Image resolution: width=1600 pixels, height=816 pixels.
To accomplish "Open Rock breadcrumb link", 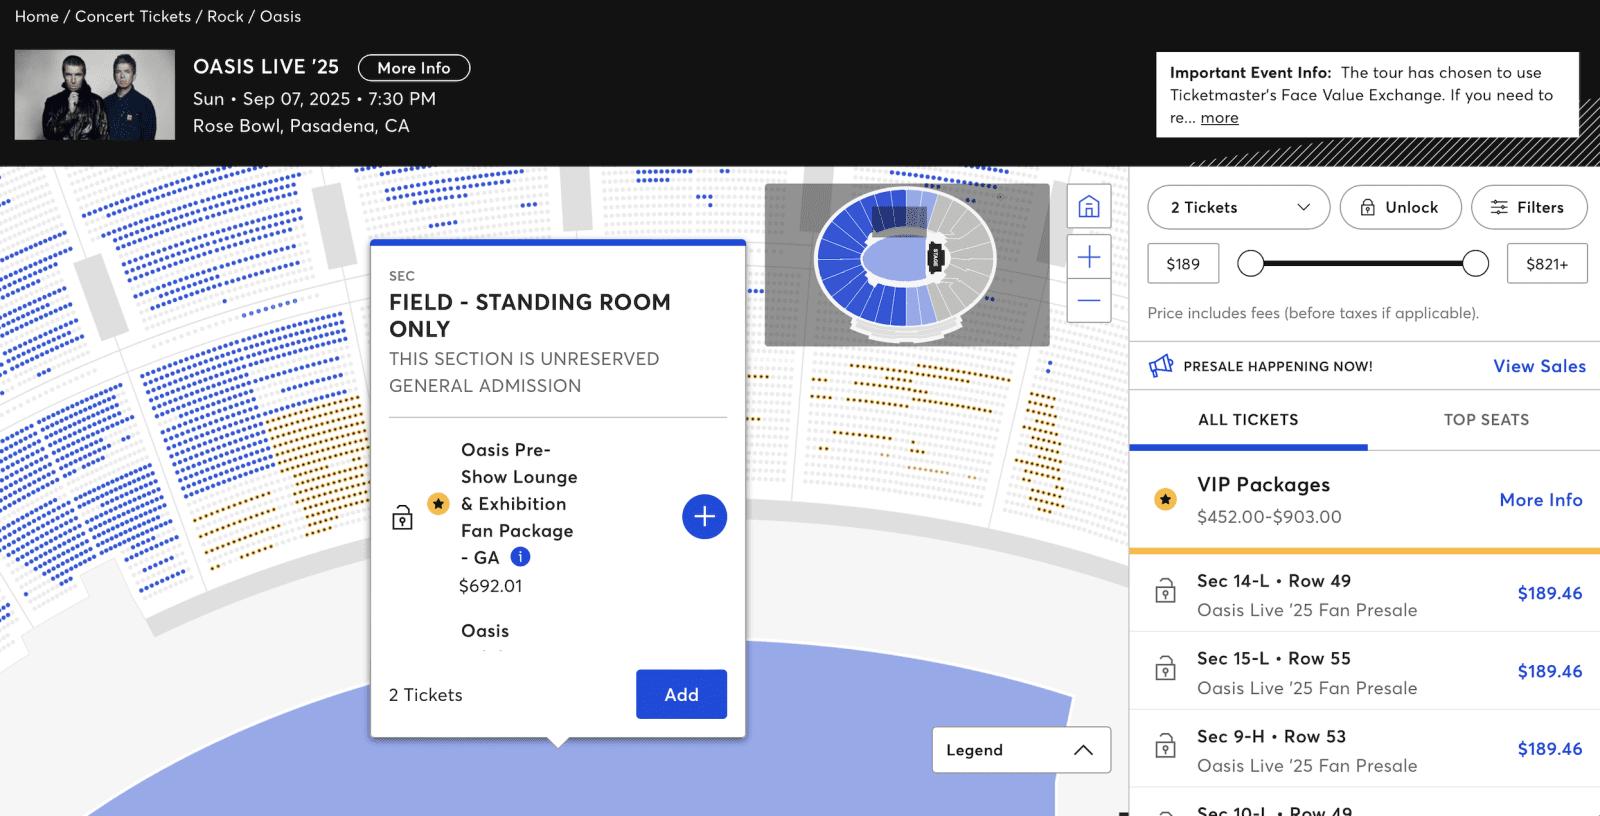I will 225,16.
